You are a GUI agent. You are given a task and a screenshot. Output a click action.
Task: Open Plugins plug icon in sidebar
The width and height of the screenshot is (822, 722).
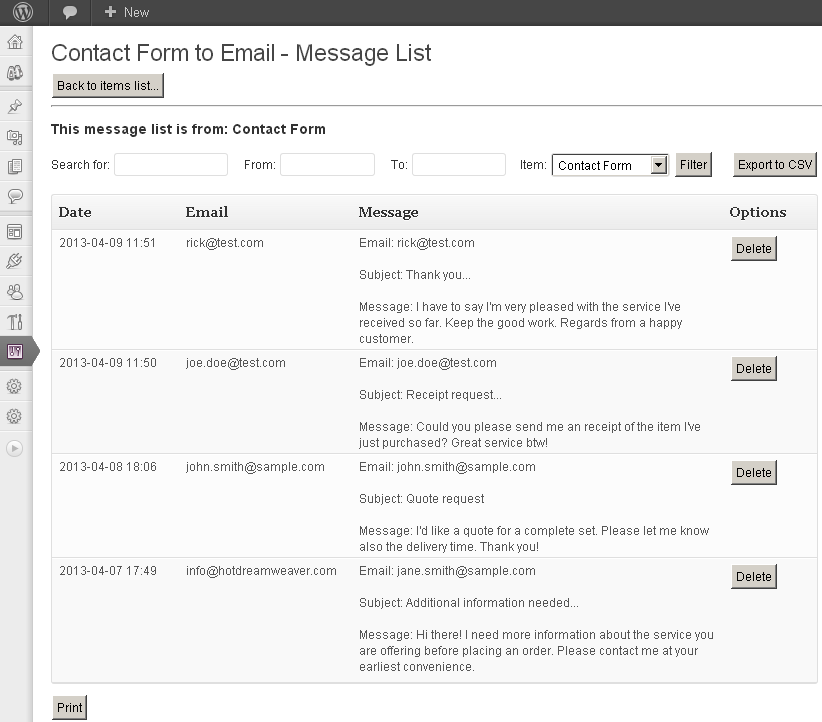pyautogui.click(x=15, y=261)
